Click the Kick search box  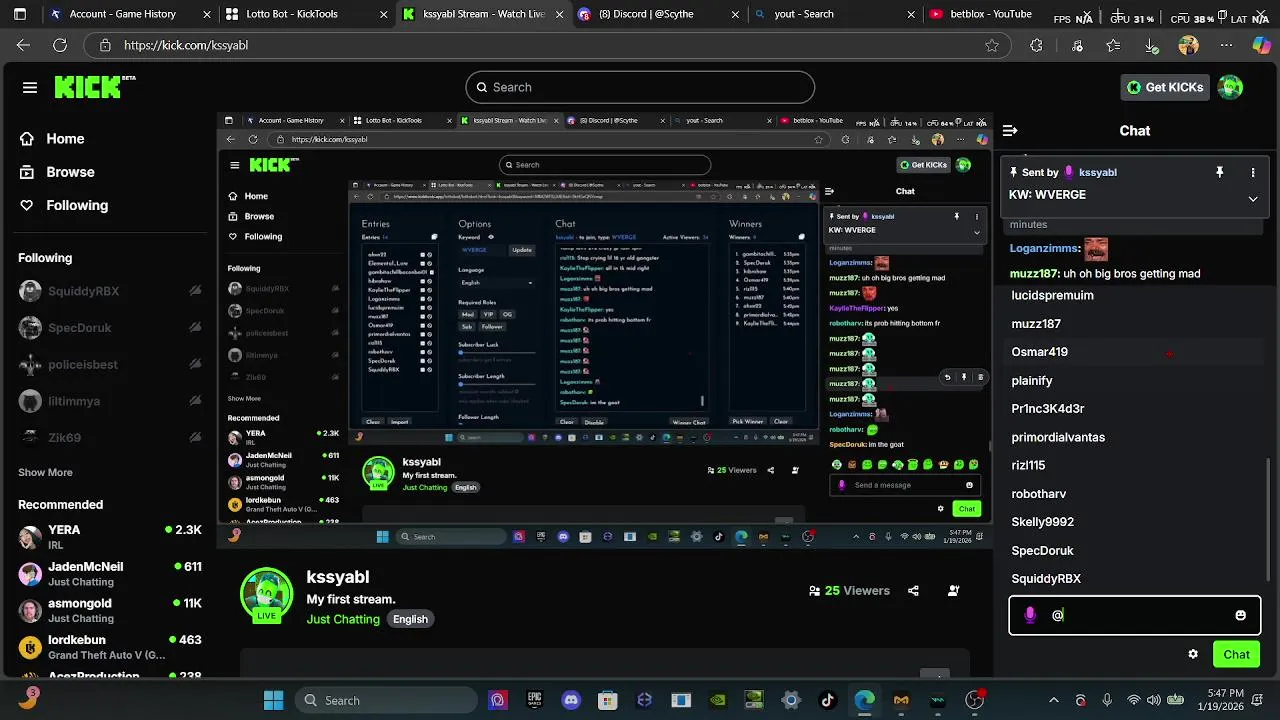(x=640, y=87)
